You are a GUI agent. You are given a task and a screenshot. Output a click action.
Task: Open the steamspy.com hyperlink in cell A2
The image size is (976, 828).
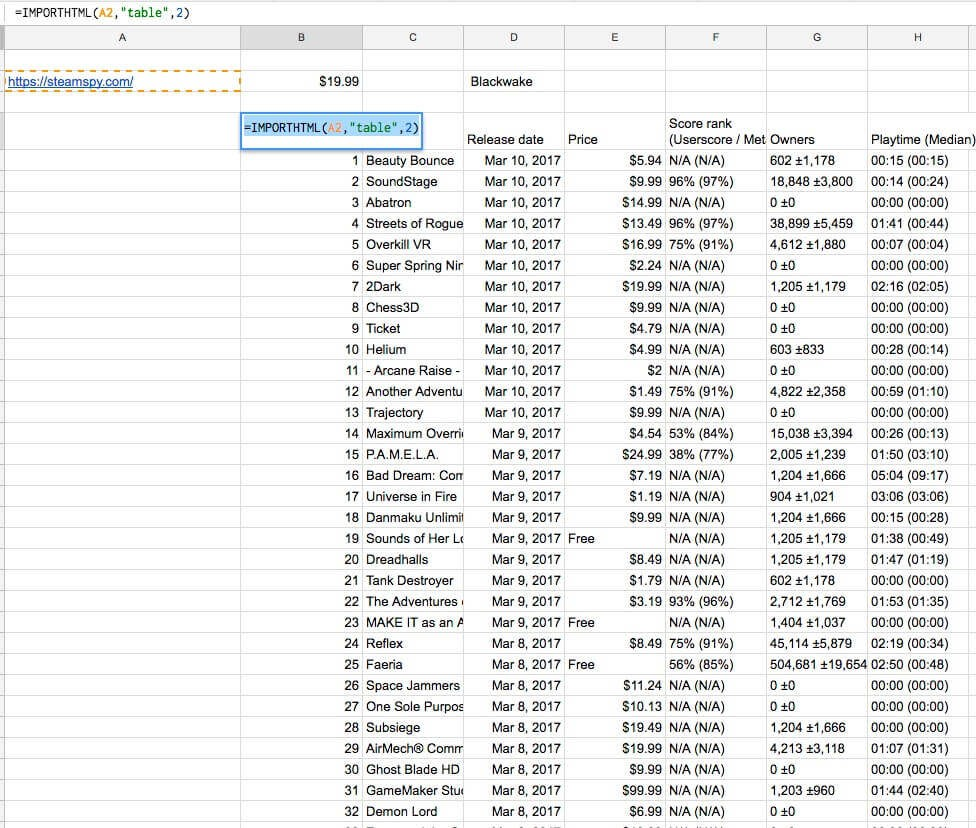70,82
